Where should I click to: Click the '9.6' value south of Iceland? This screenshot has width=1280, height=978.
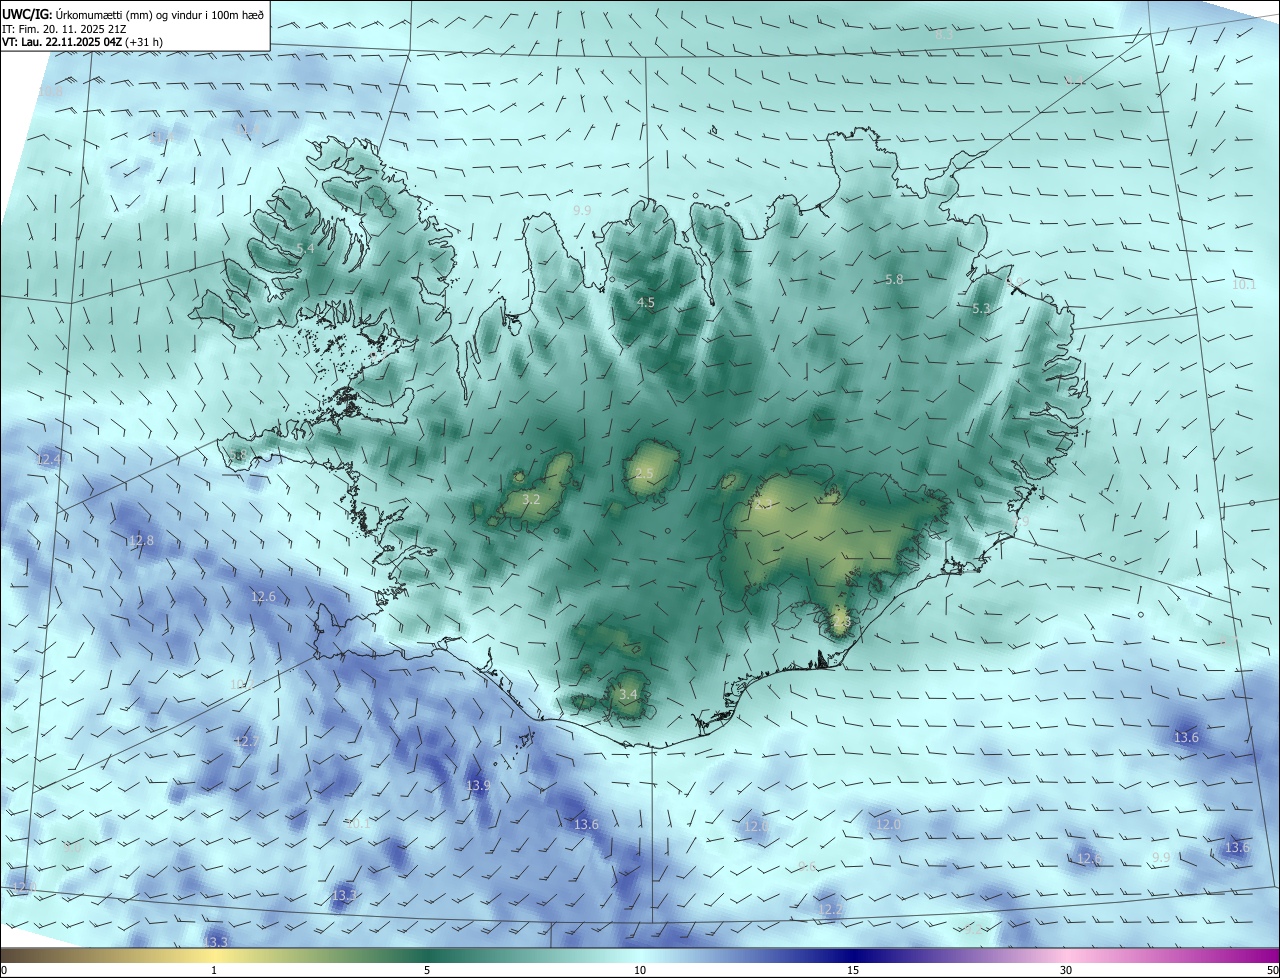[807, 867]
